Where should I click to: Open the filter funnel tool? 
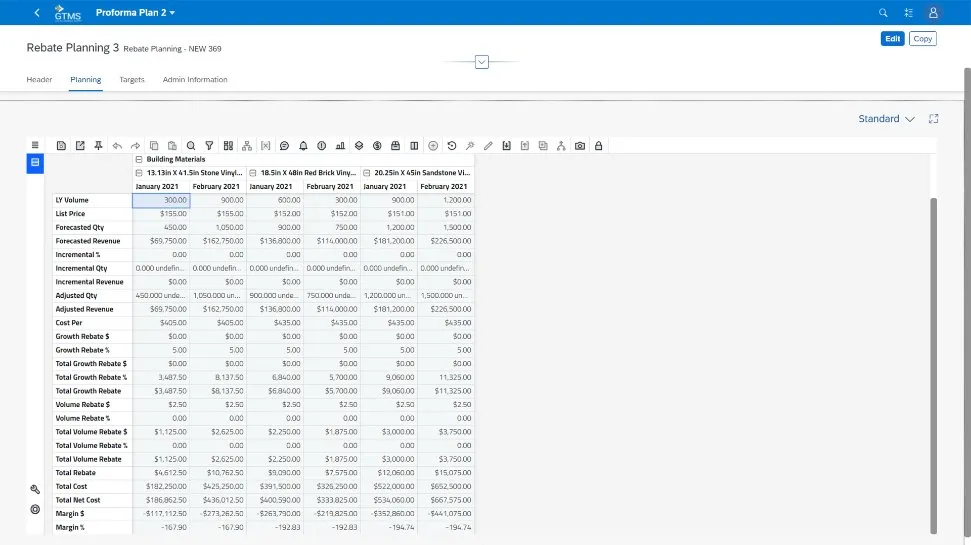pyautogui.click(x=209, y=146)
